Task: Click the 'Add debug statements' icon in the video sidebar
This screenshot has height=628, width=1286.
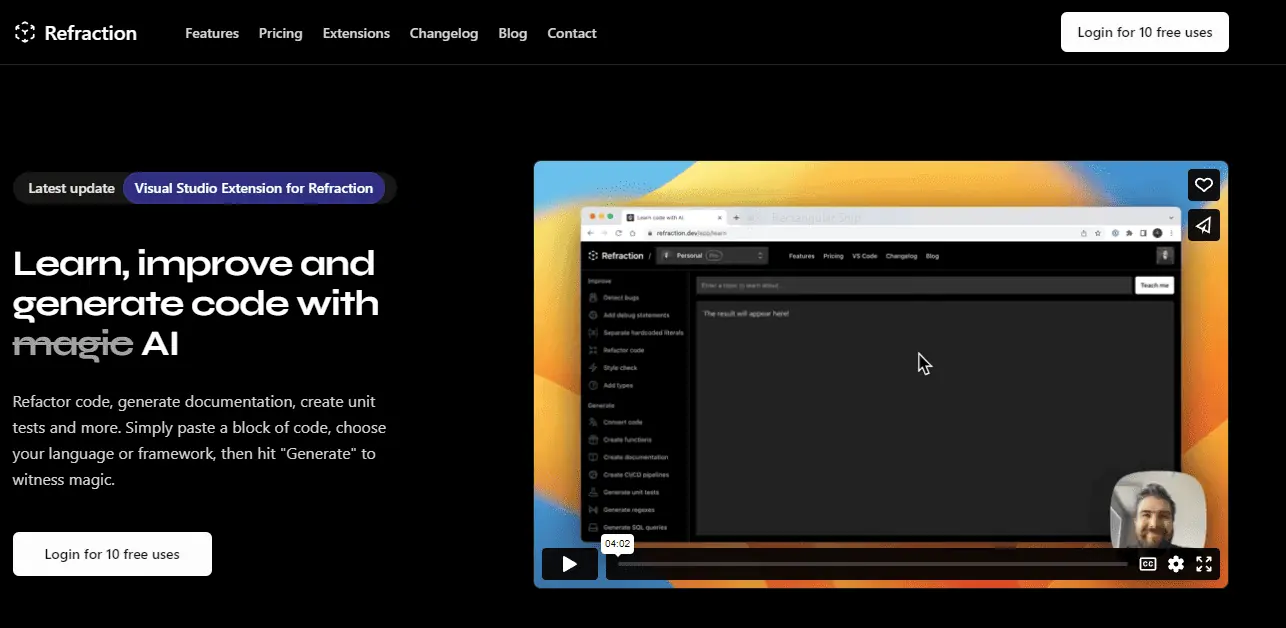Action: pos(593,315)
